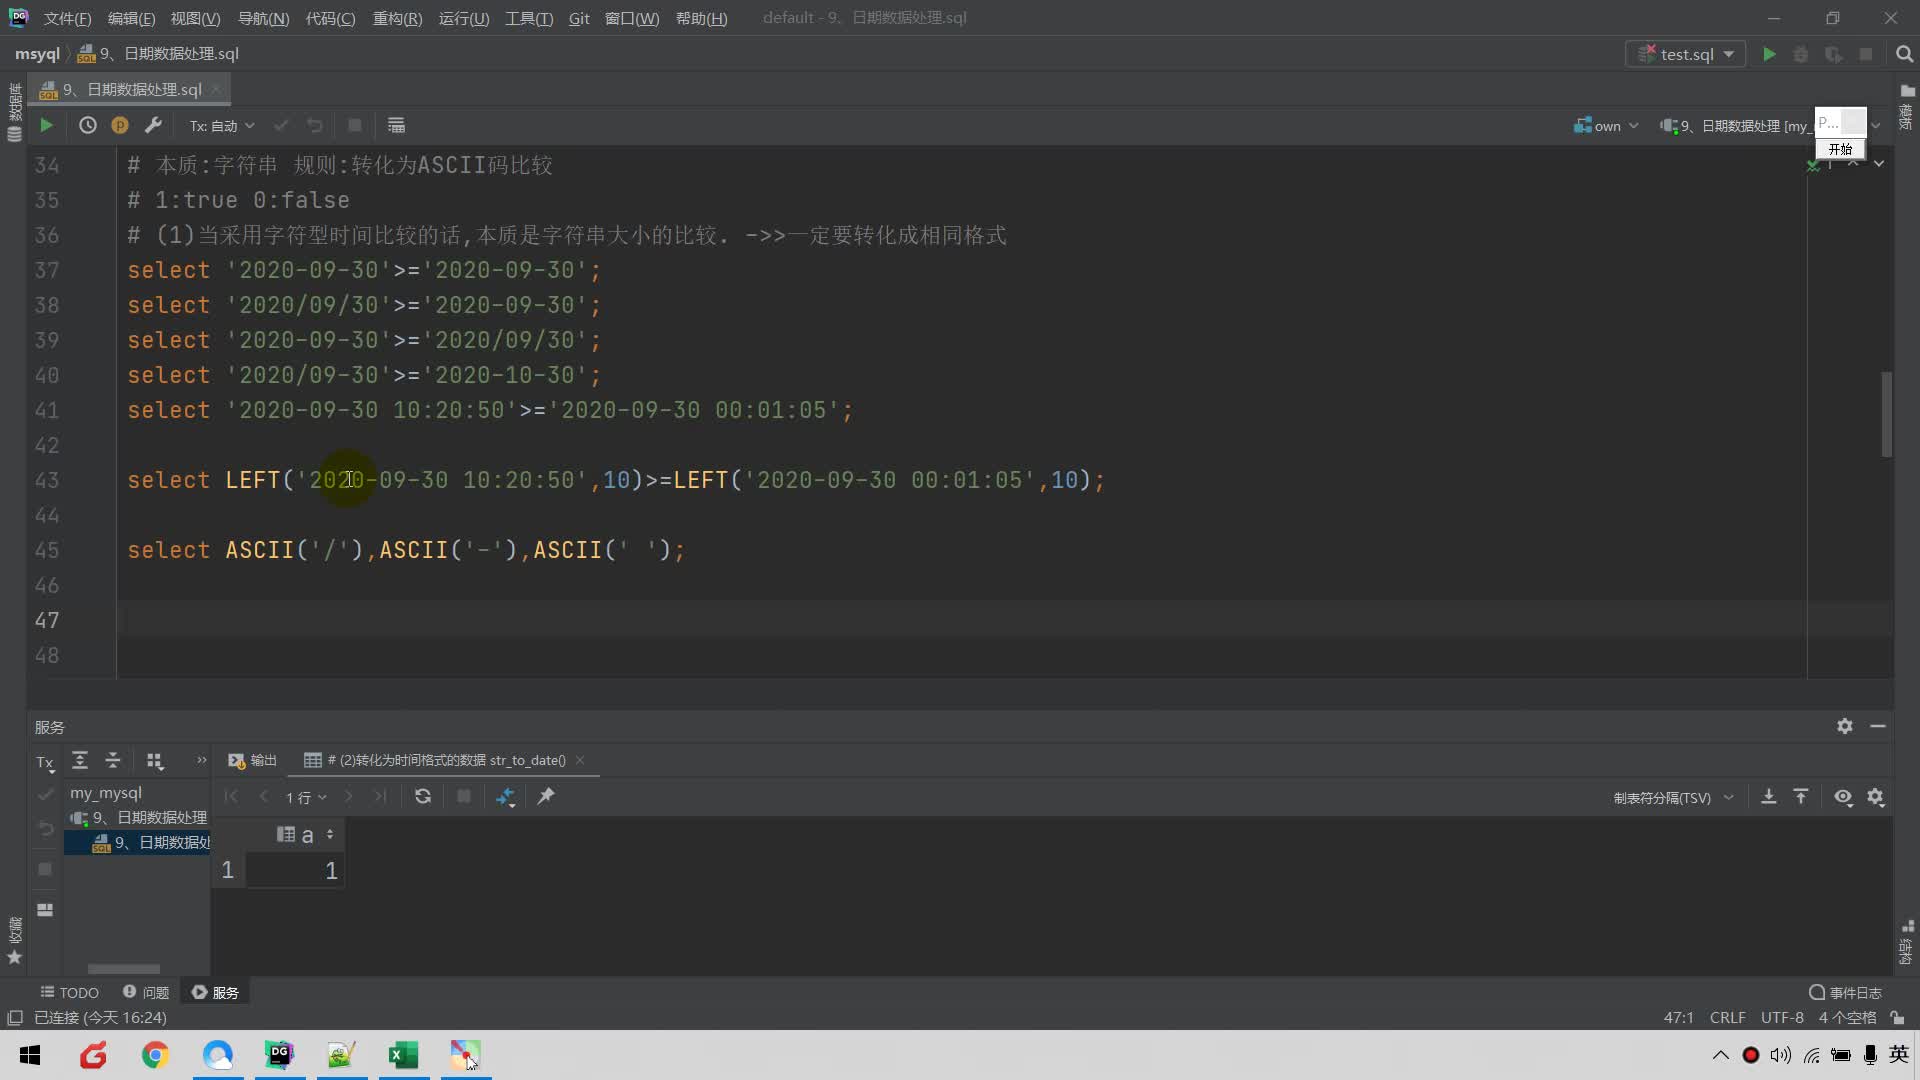Open Windows Start menu
The height and width of the screenshot is (1080, 1920).
(30, 1054)
